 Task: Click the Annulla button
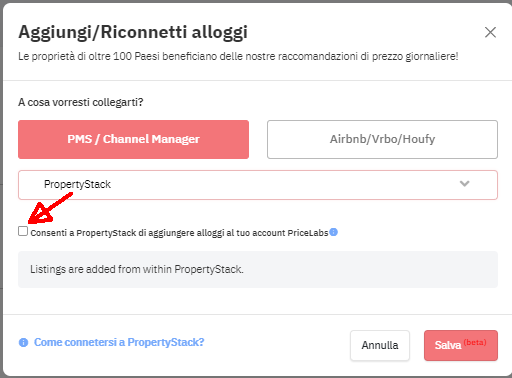[380, 345]
